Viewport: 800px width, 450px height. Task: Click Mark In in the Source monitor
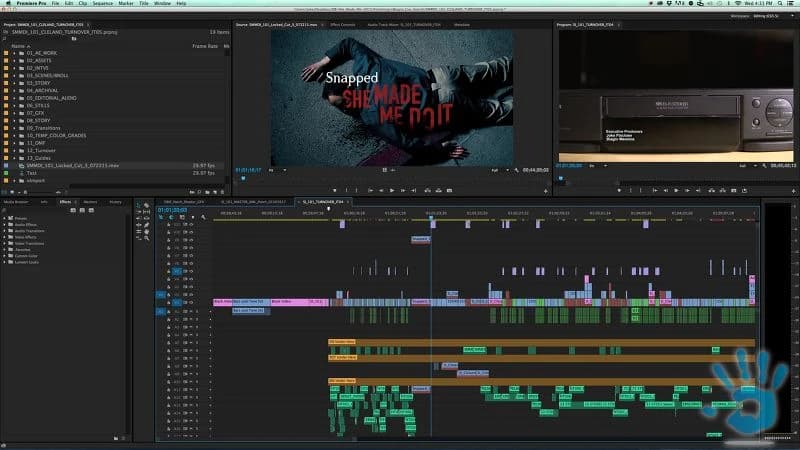click(x=346, y=190)
